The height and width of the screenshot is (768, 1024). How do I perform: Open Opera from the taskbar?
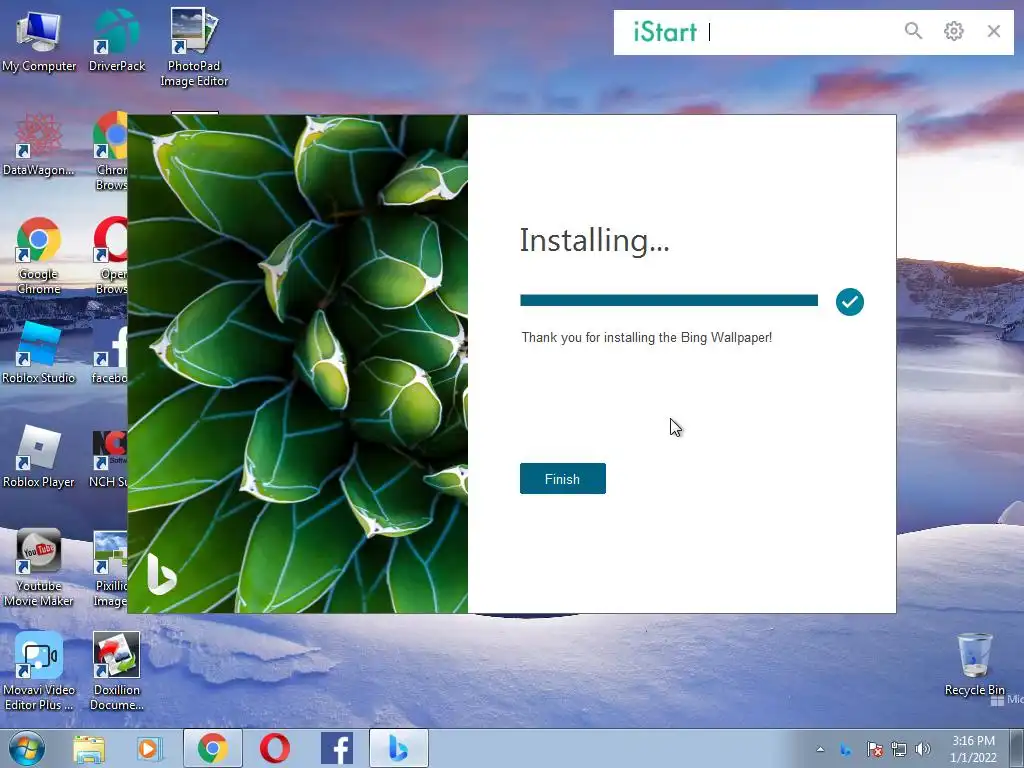[275, 748]
